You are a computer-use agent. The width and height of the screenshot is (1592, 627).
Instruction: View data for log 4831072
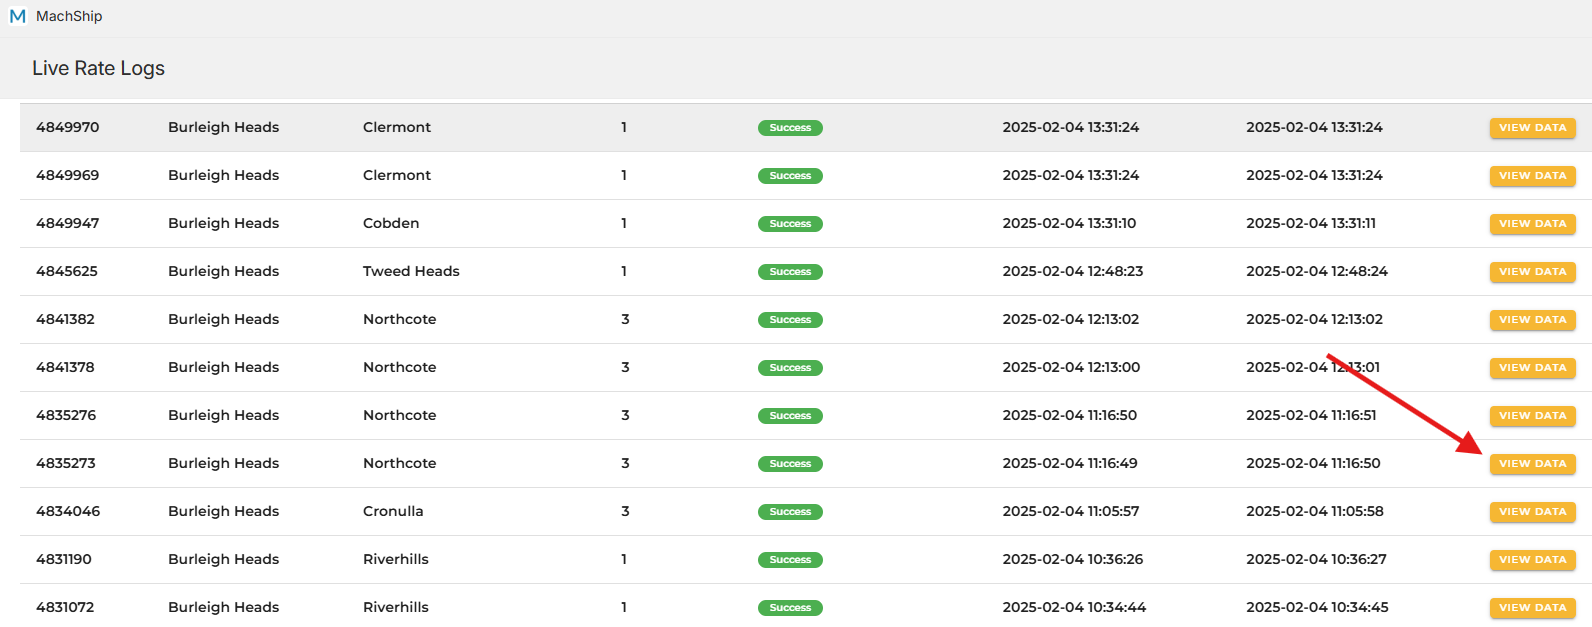pyautogui.click(x=1532, y=608)
